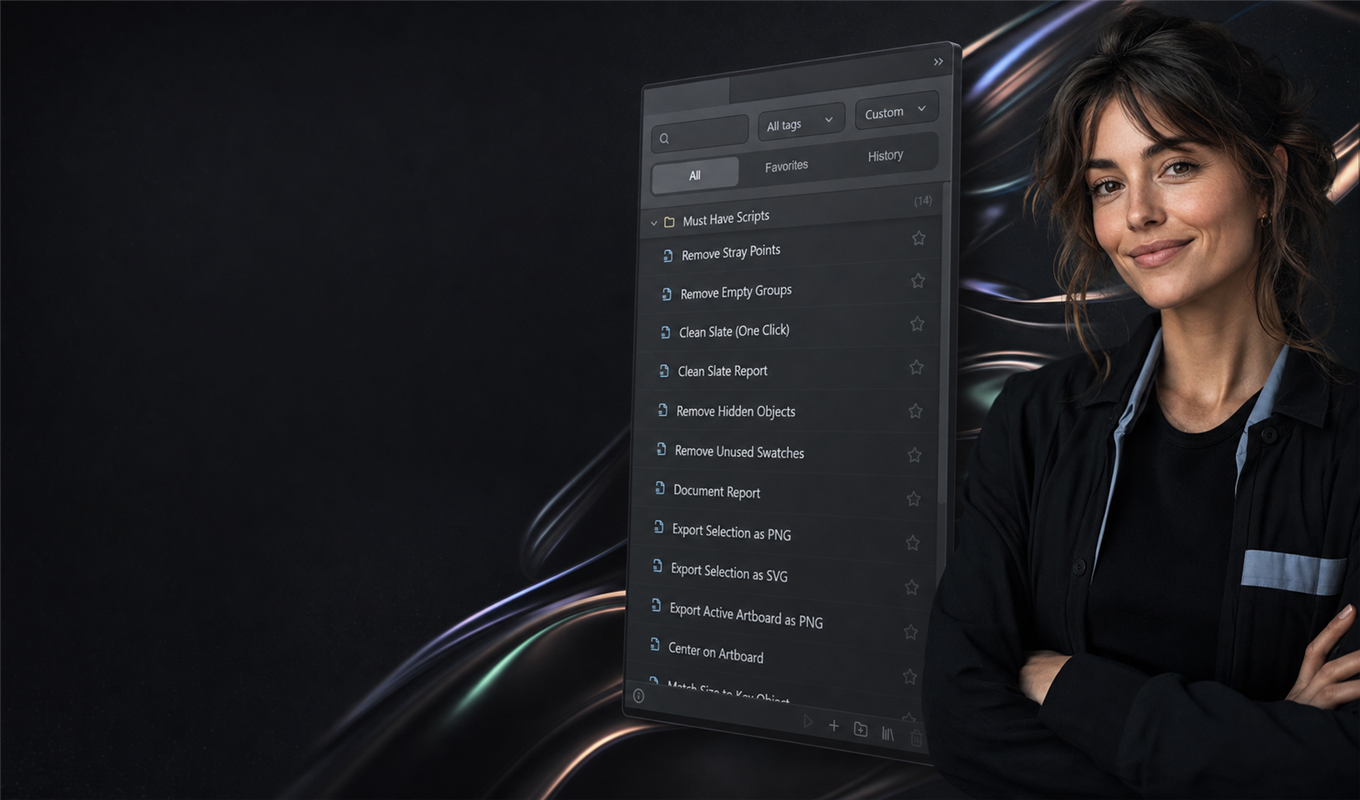Favorite the Center on Artboard script

pos(909,677)
